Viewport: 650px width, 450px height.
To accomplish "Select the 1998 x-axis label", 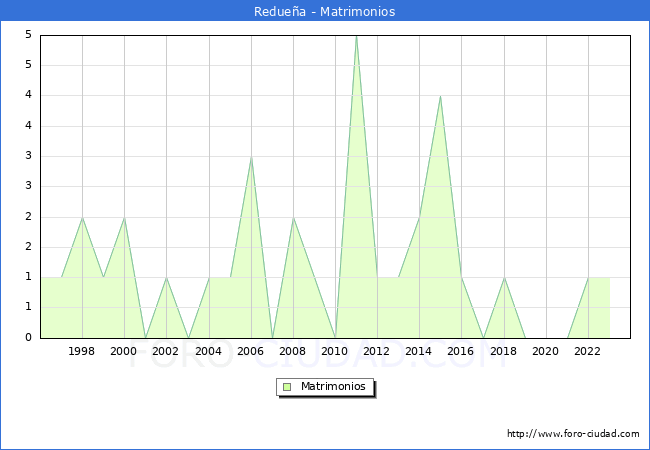I will [x=82, y=352].
